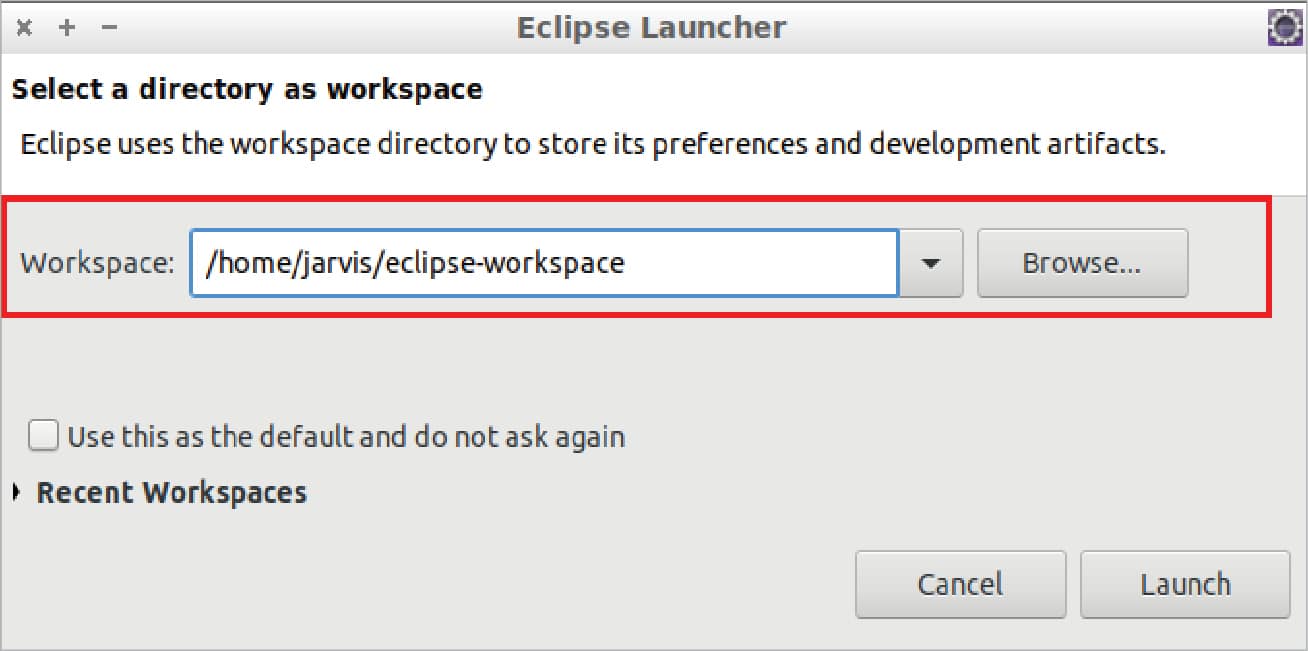Close the Eclipse Launcher window

click(x=22, y=27)
